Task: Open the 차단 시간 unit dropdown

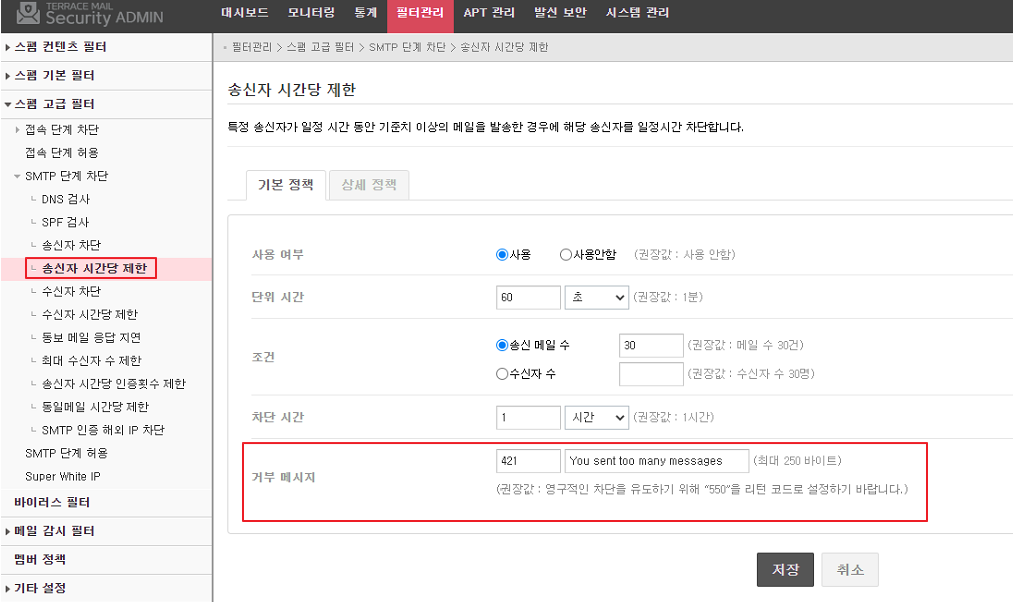Action: pos(597,417)
